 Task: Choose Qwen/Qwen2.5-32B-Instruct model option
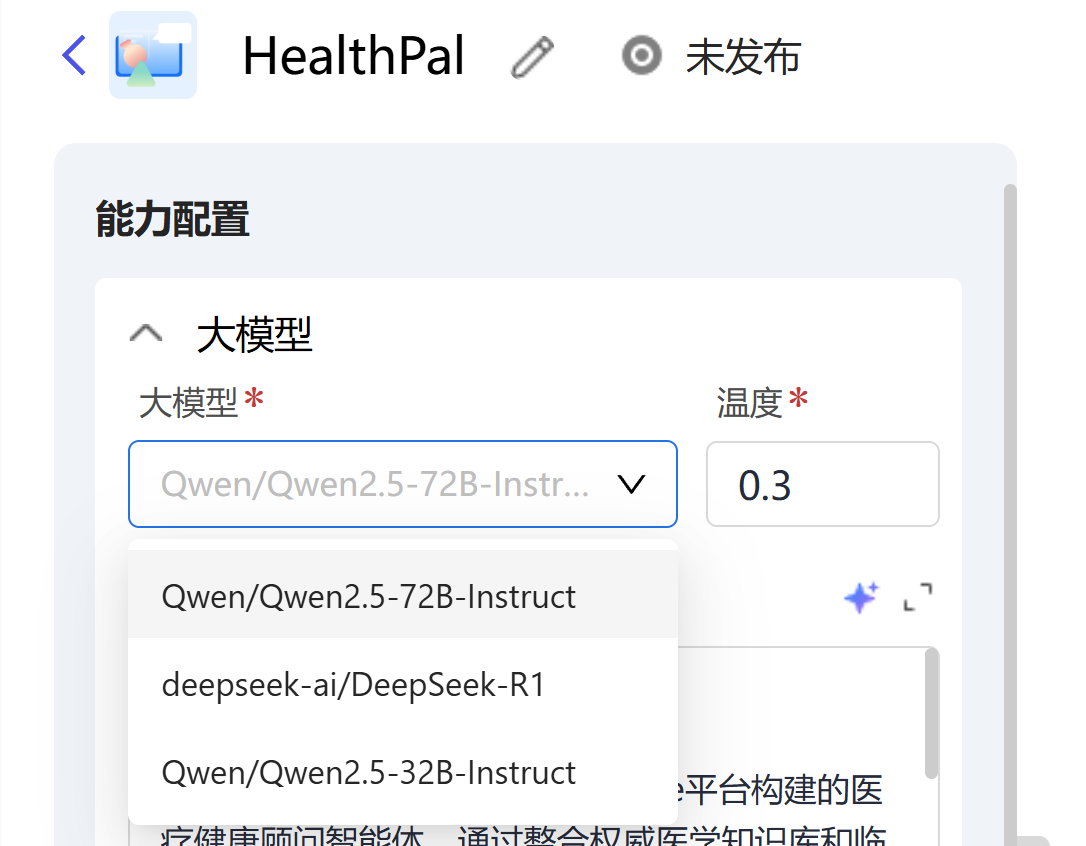coord(369,772)
